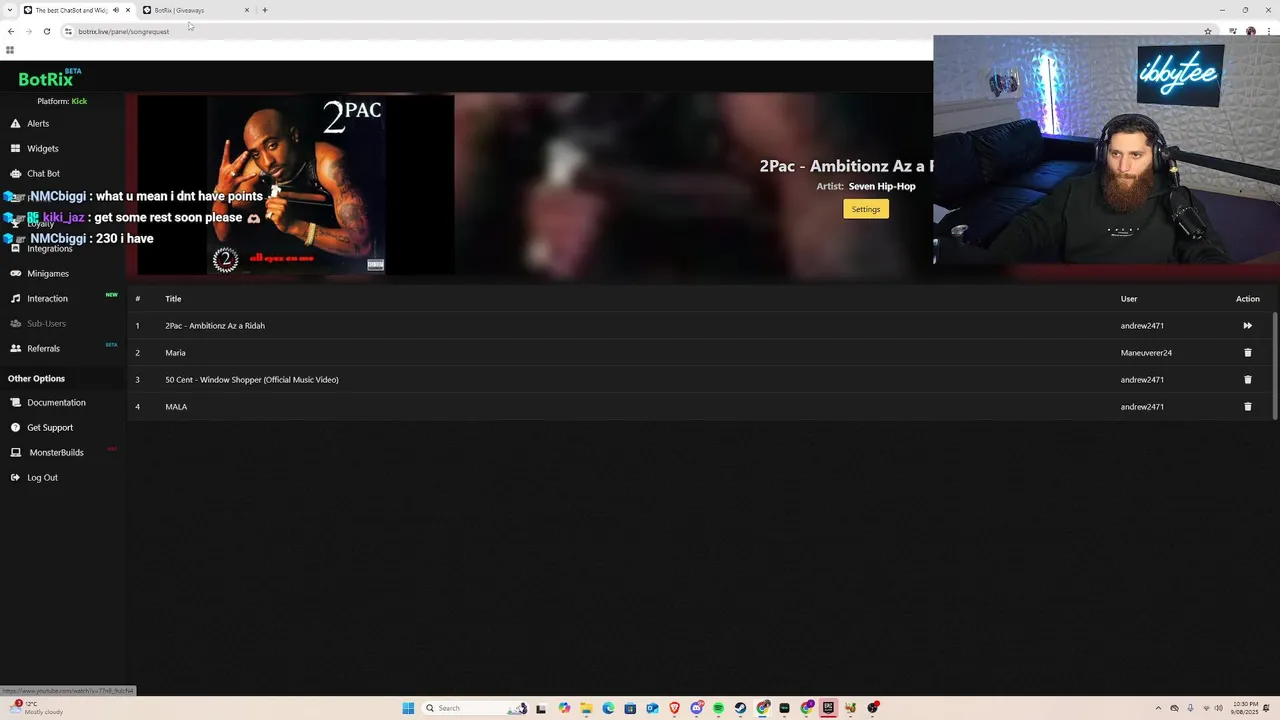The image size is (1280, 720).
Task: Remove 50 Cent Window Shopper from queue
Action: tap(1247, 379)
